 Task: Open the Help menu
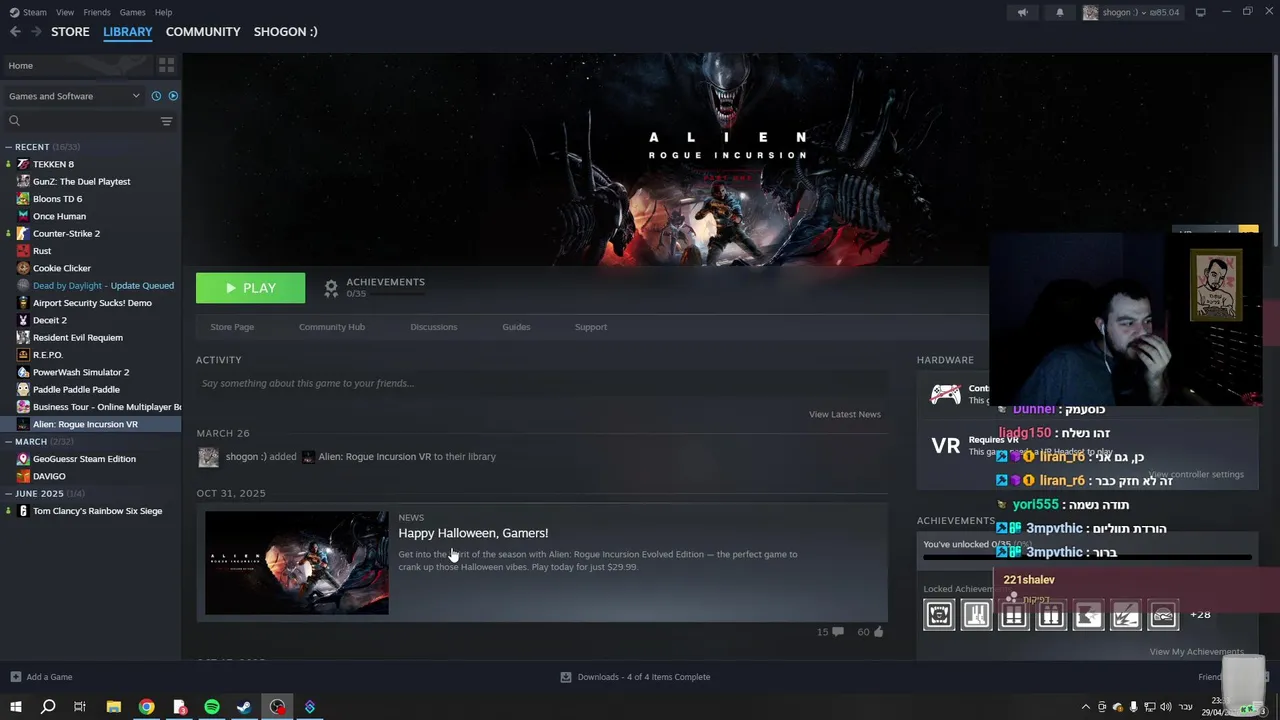(x=163, y=12)
